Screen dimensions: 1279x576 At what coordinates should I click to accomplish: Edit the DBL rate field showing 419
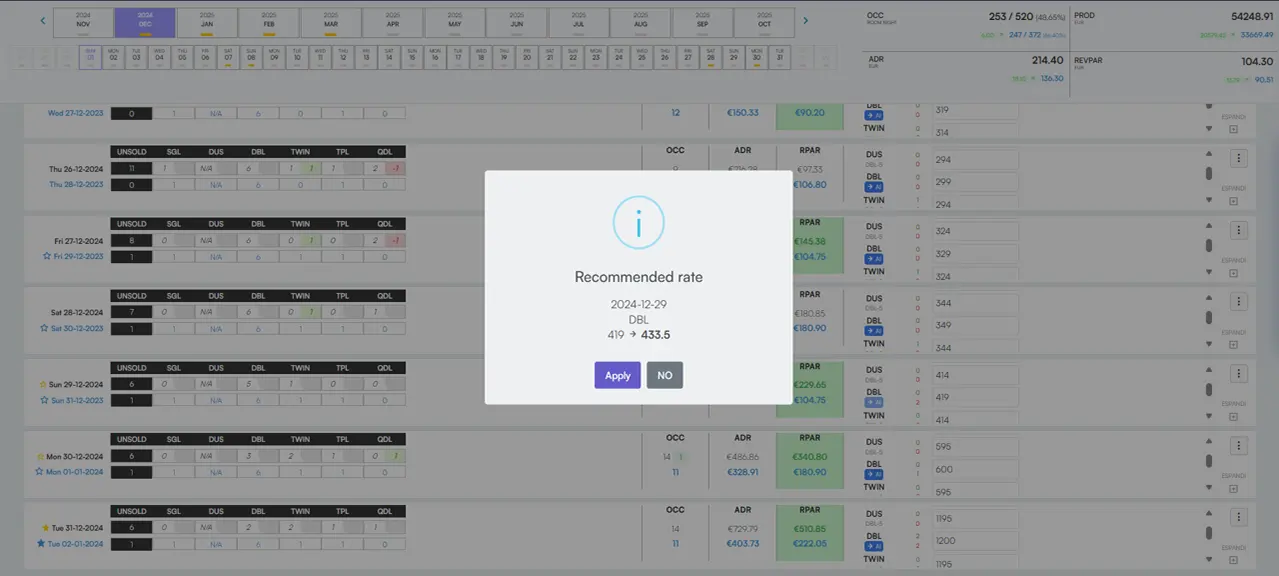tap(975, 397)
